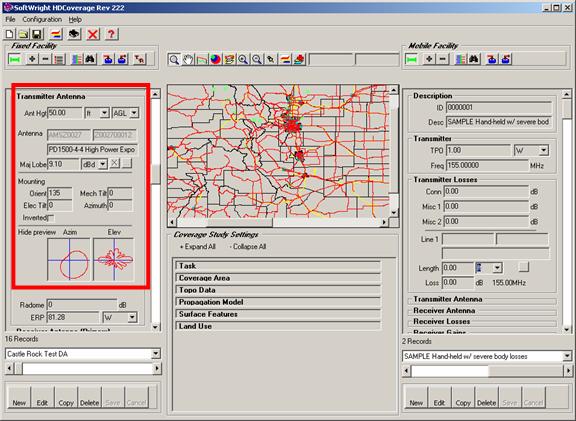The width and height of the screenshot is (576, 421).
Task: Open the W unit dropdown beside ERP
Action: coord(132,317)
